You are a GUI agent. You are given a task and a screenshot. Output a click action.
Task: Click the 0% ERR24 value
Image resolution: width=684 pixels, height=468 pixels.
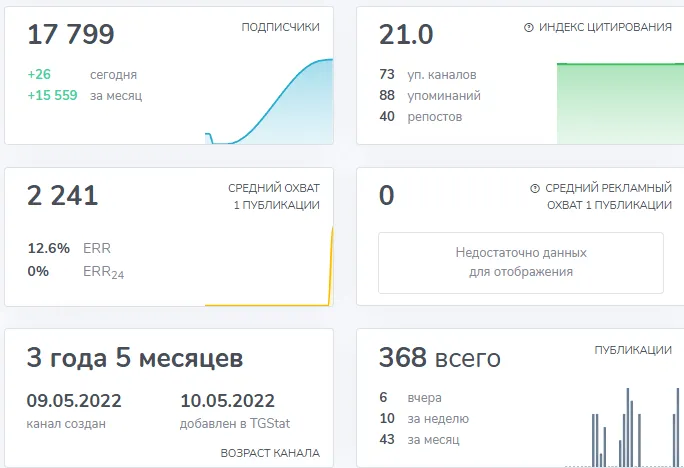pyautogui.click(x=38, y=271)
